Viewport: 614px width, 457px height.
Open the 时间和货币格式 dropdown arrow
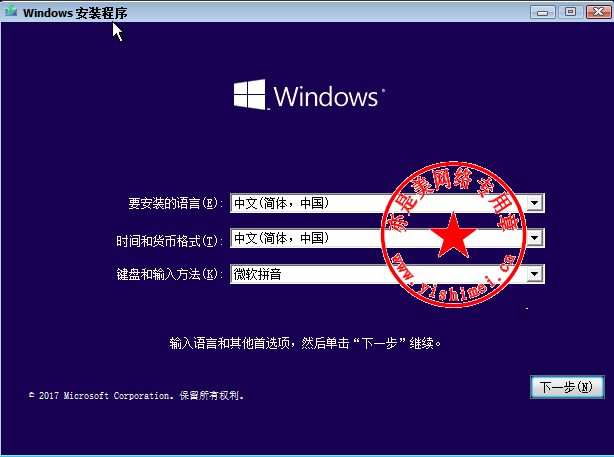[x=535, y=238]
